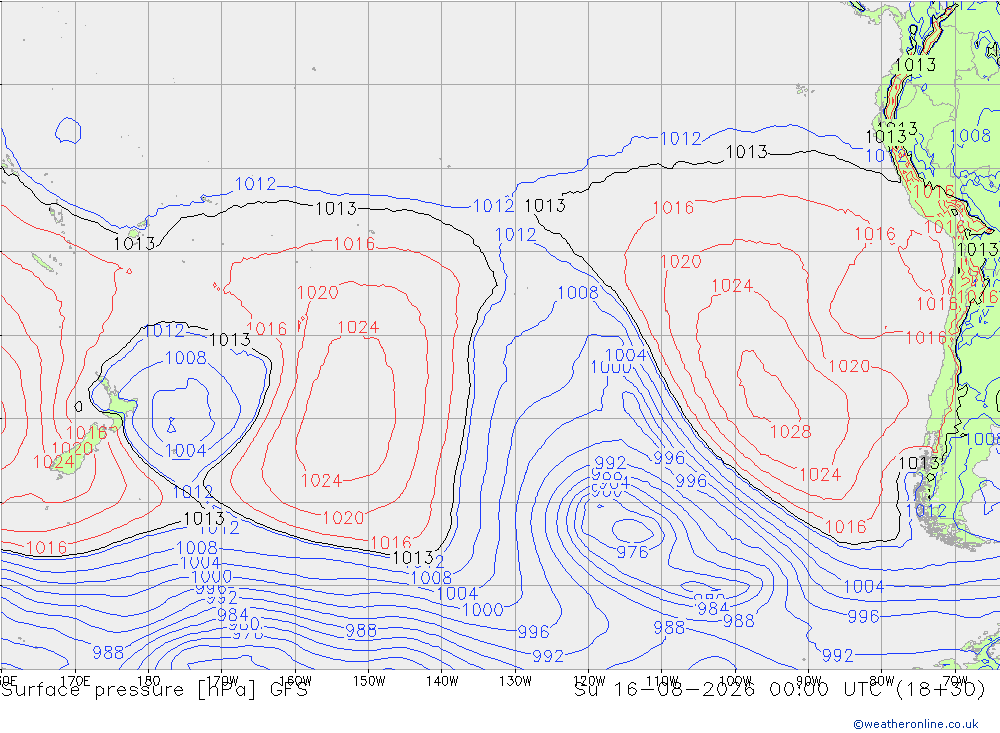Click the 976 low pressure label
Screen dimensions: 1000x733
click(632, 552)
